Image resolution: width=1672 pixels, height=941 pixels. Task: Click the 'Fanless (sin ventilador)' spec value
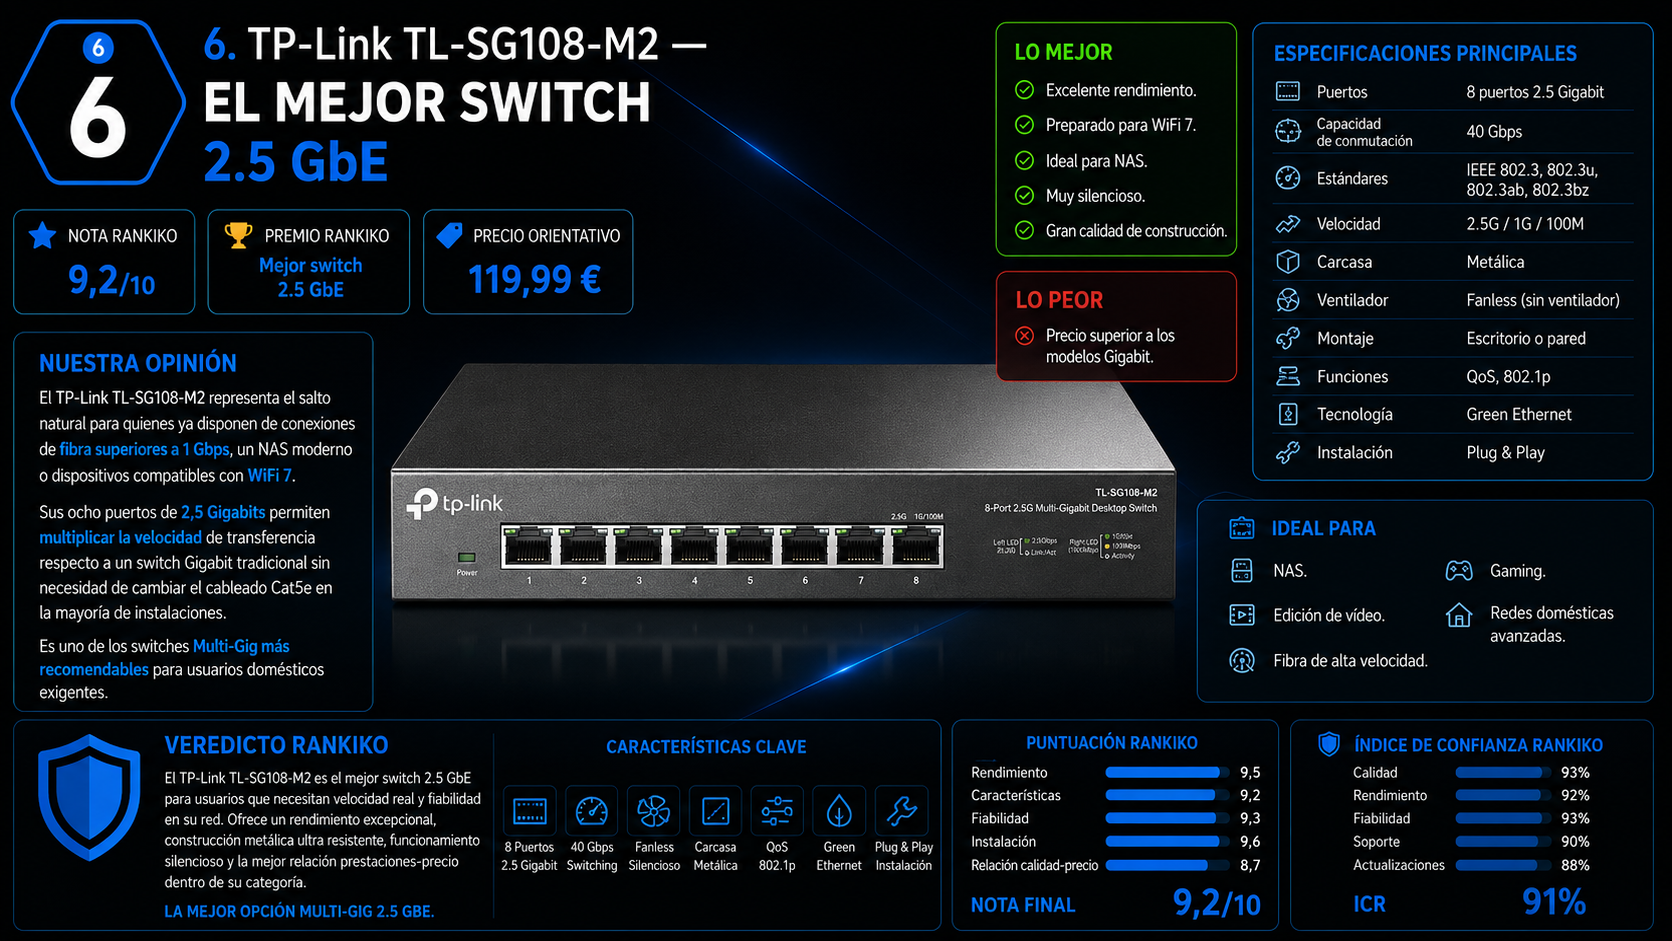pyautogui.click(x=1543, y=300)
